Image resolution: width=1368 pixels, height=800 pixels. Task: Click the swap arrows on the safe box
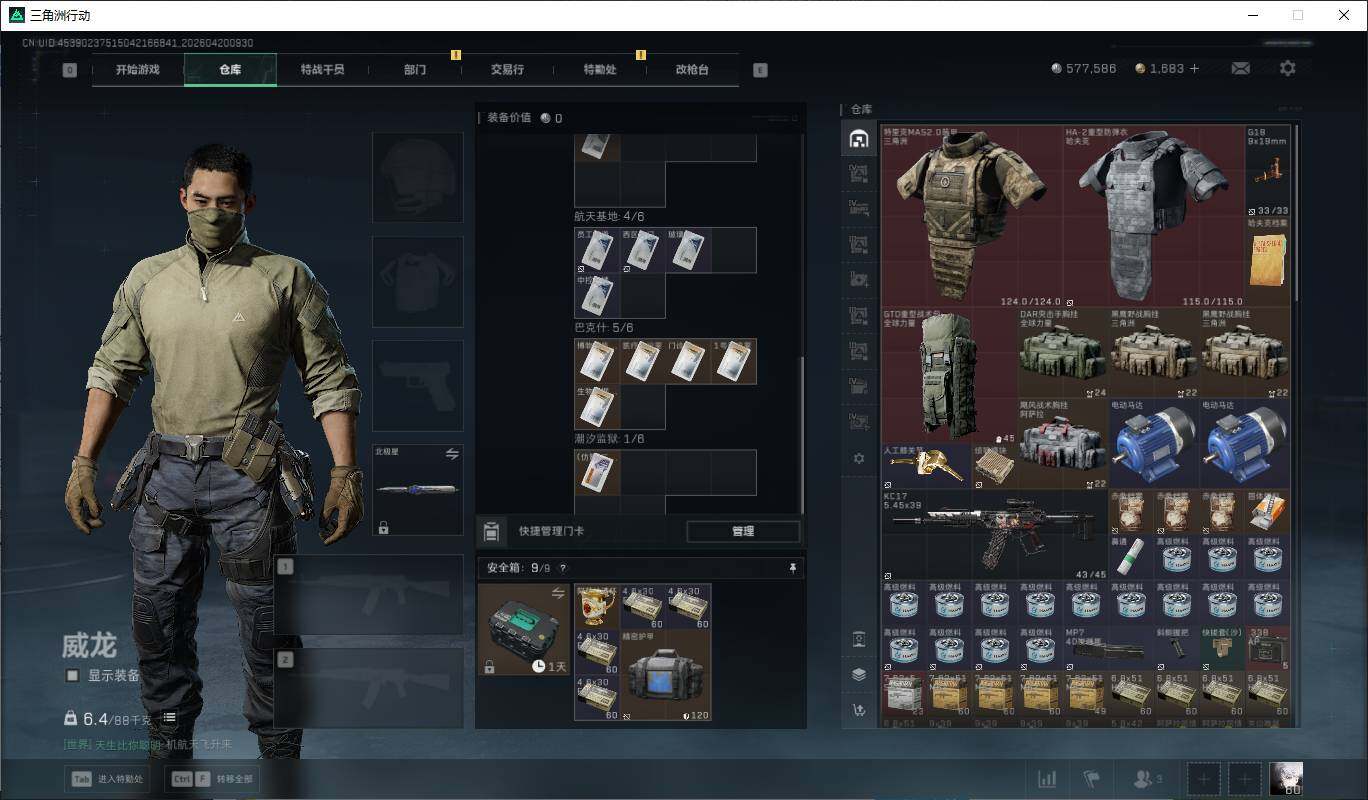(558, 594)
